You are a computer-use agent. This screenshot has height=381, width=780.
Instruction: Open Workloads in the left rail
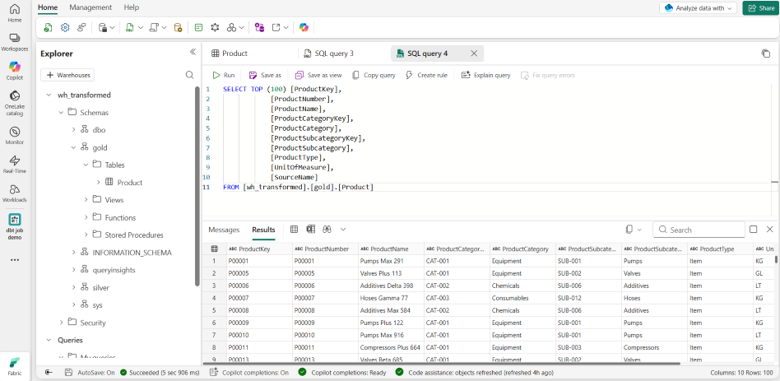pyautogui.click(x=15, y=193)
